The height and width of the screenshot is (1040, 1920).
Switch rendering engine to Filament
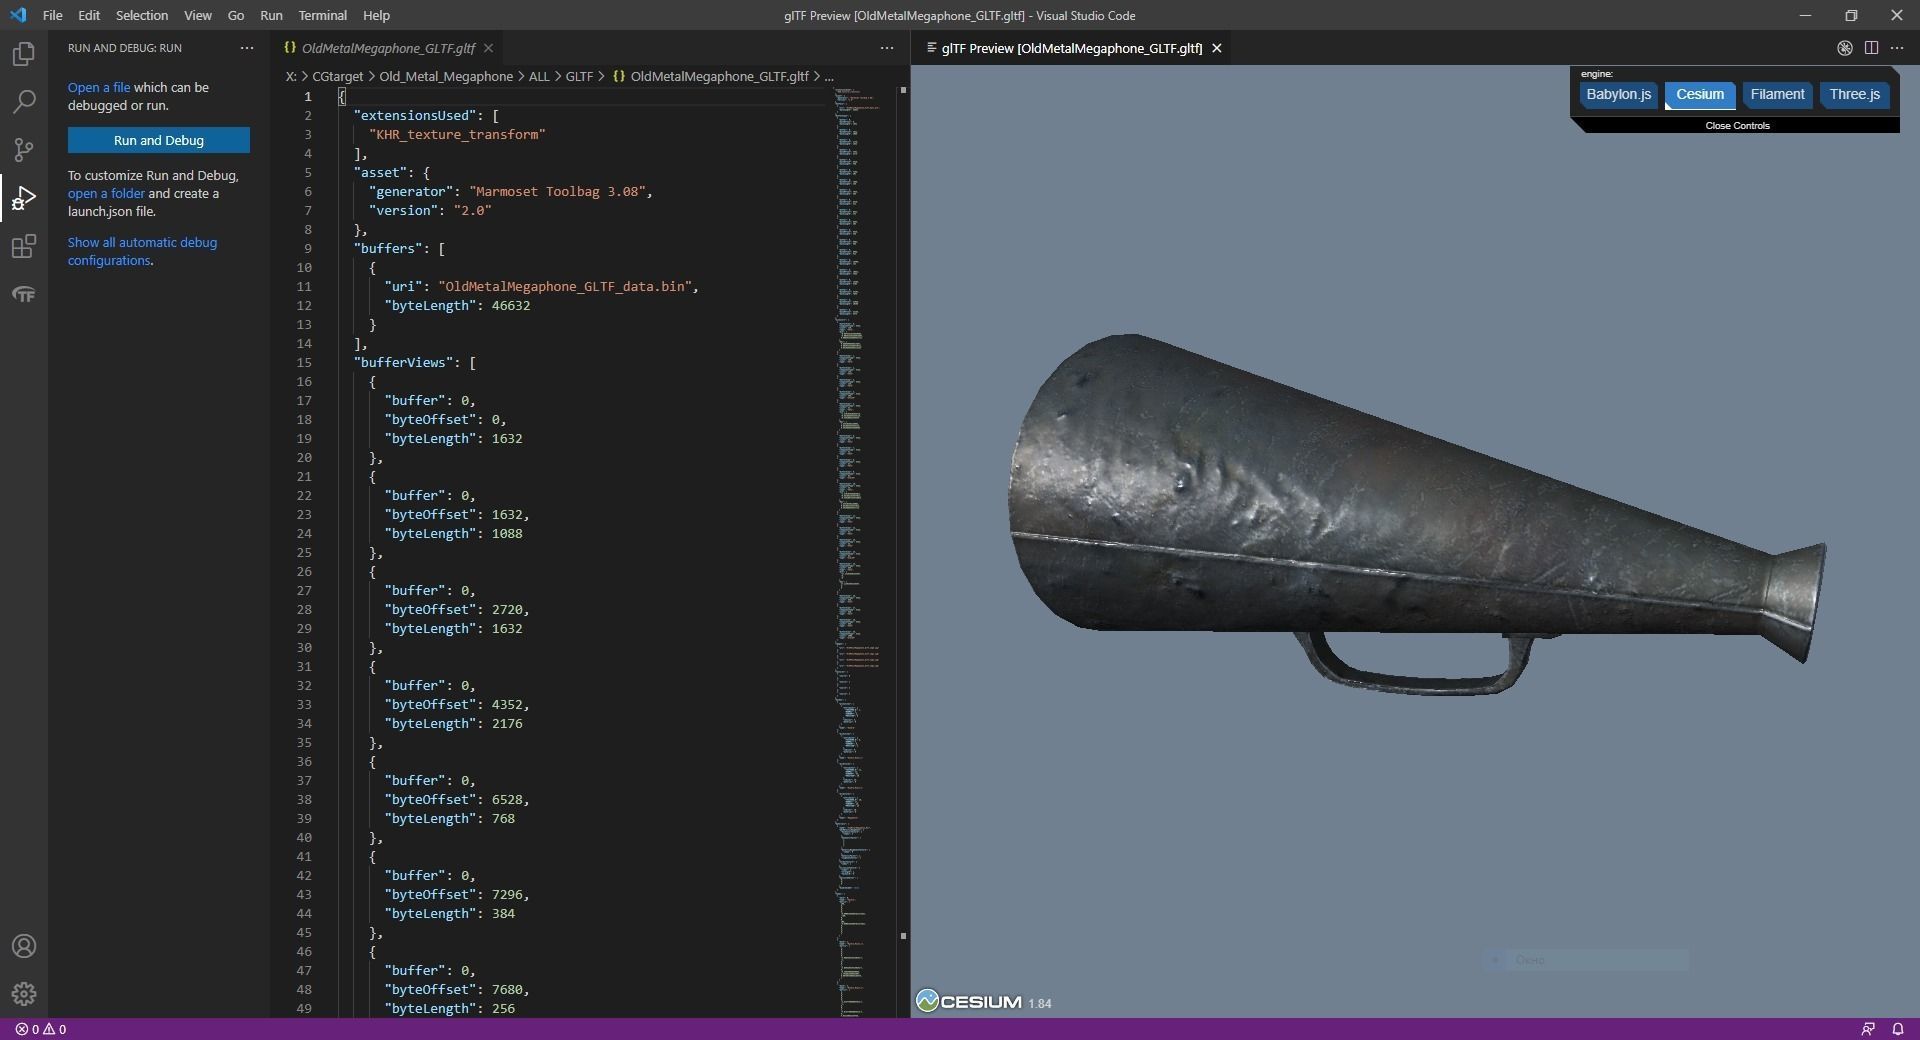1776,95
